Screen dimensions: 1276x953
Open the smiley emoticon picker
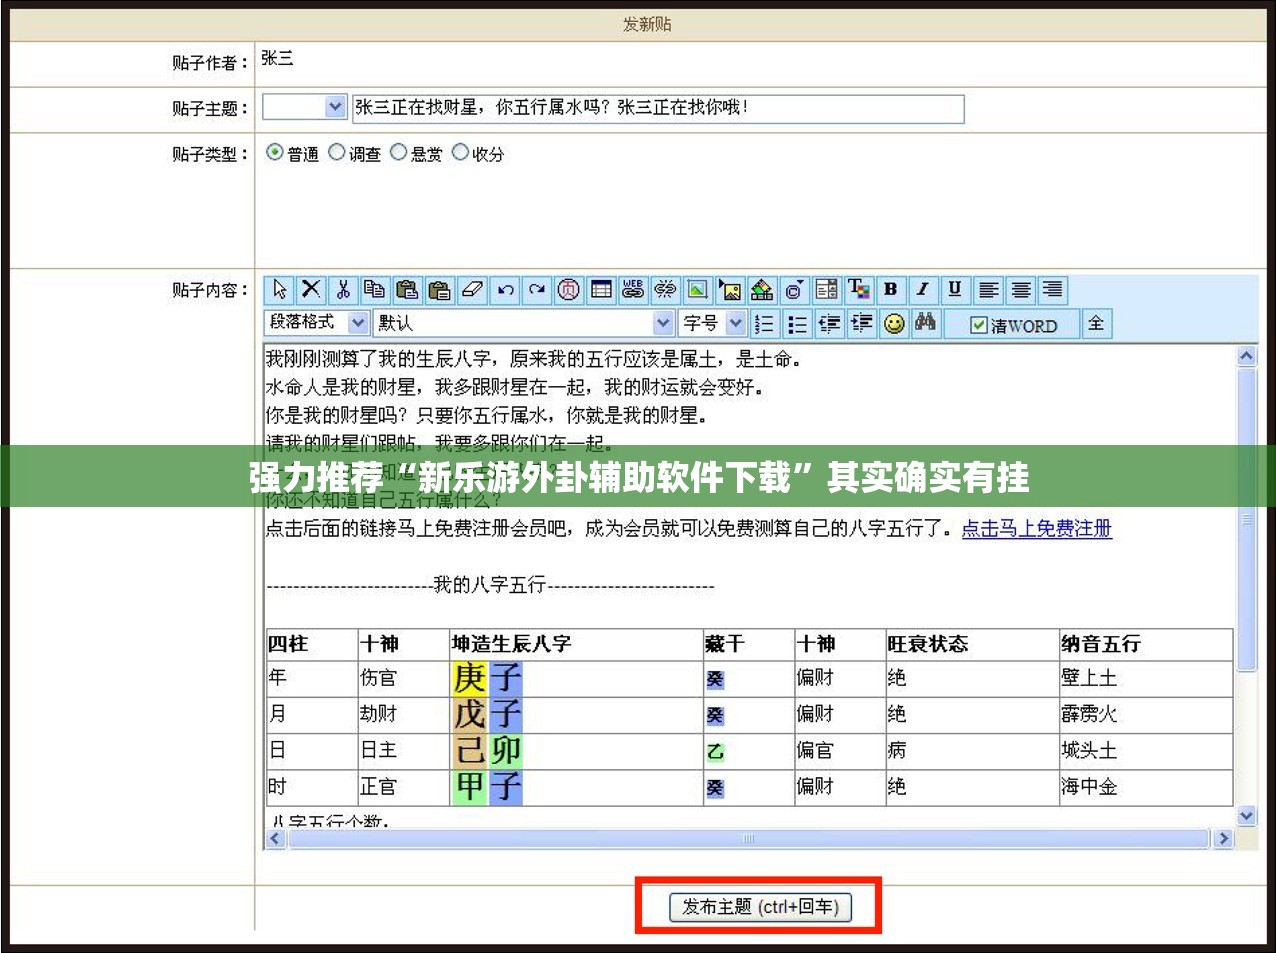[x=894, y=323]
